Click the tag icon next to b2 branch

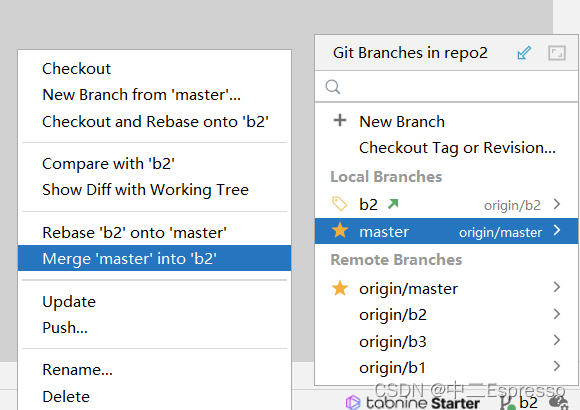click(x=340, y=204)
